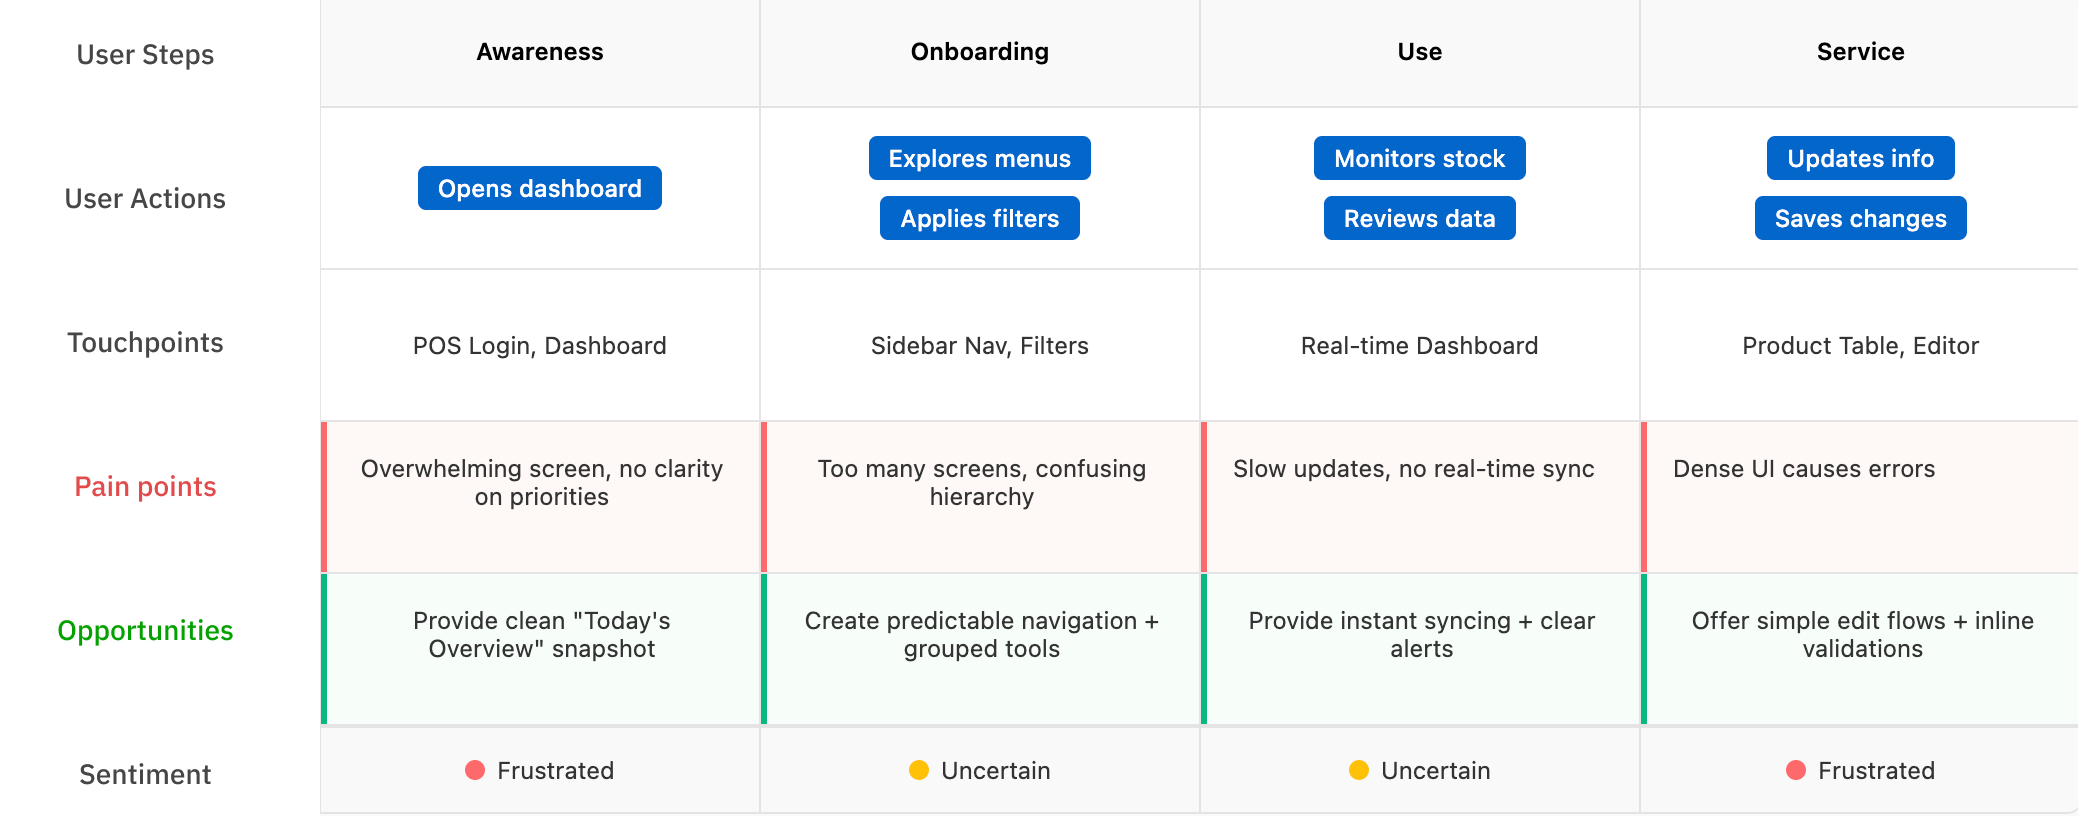Image resolution: width=2078 pixels, height=816 pixels.
Task: Click the red dot beside Frustrated under Awareness
Action: pos(475,770)
